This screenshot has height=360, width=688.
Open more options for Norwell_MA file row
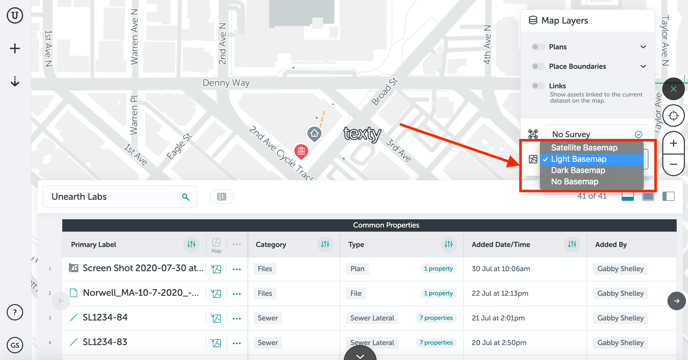237,294
